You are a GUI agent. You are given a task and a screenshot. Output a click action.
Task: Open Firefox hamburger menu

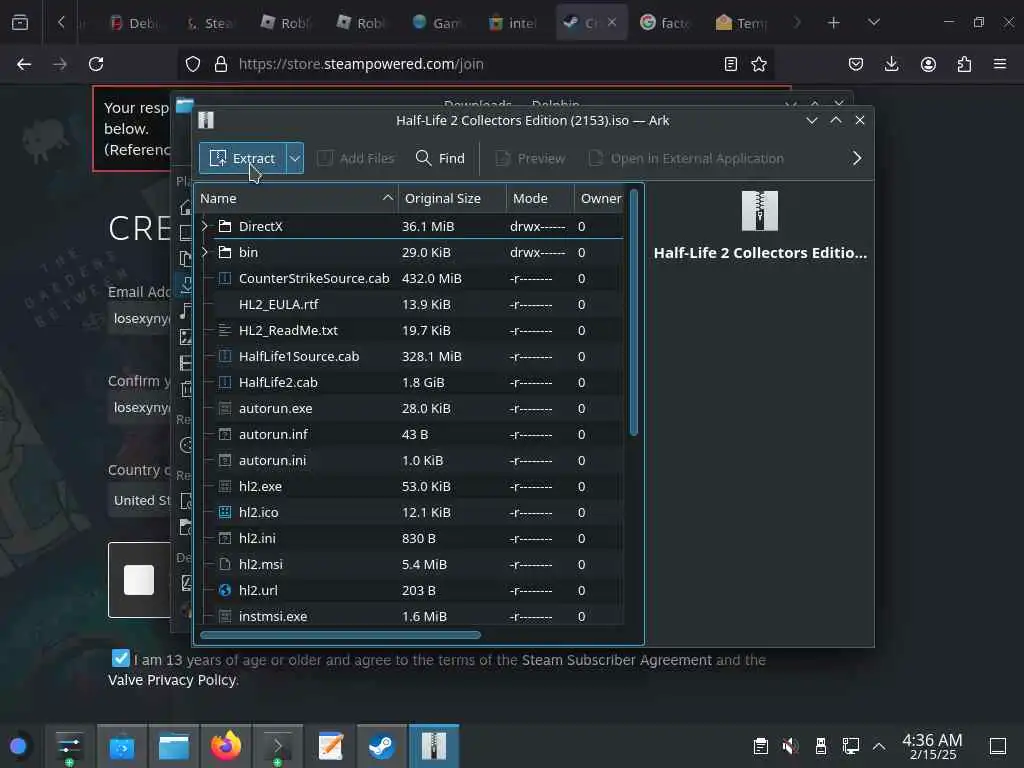(1000, 64)
